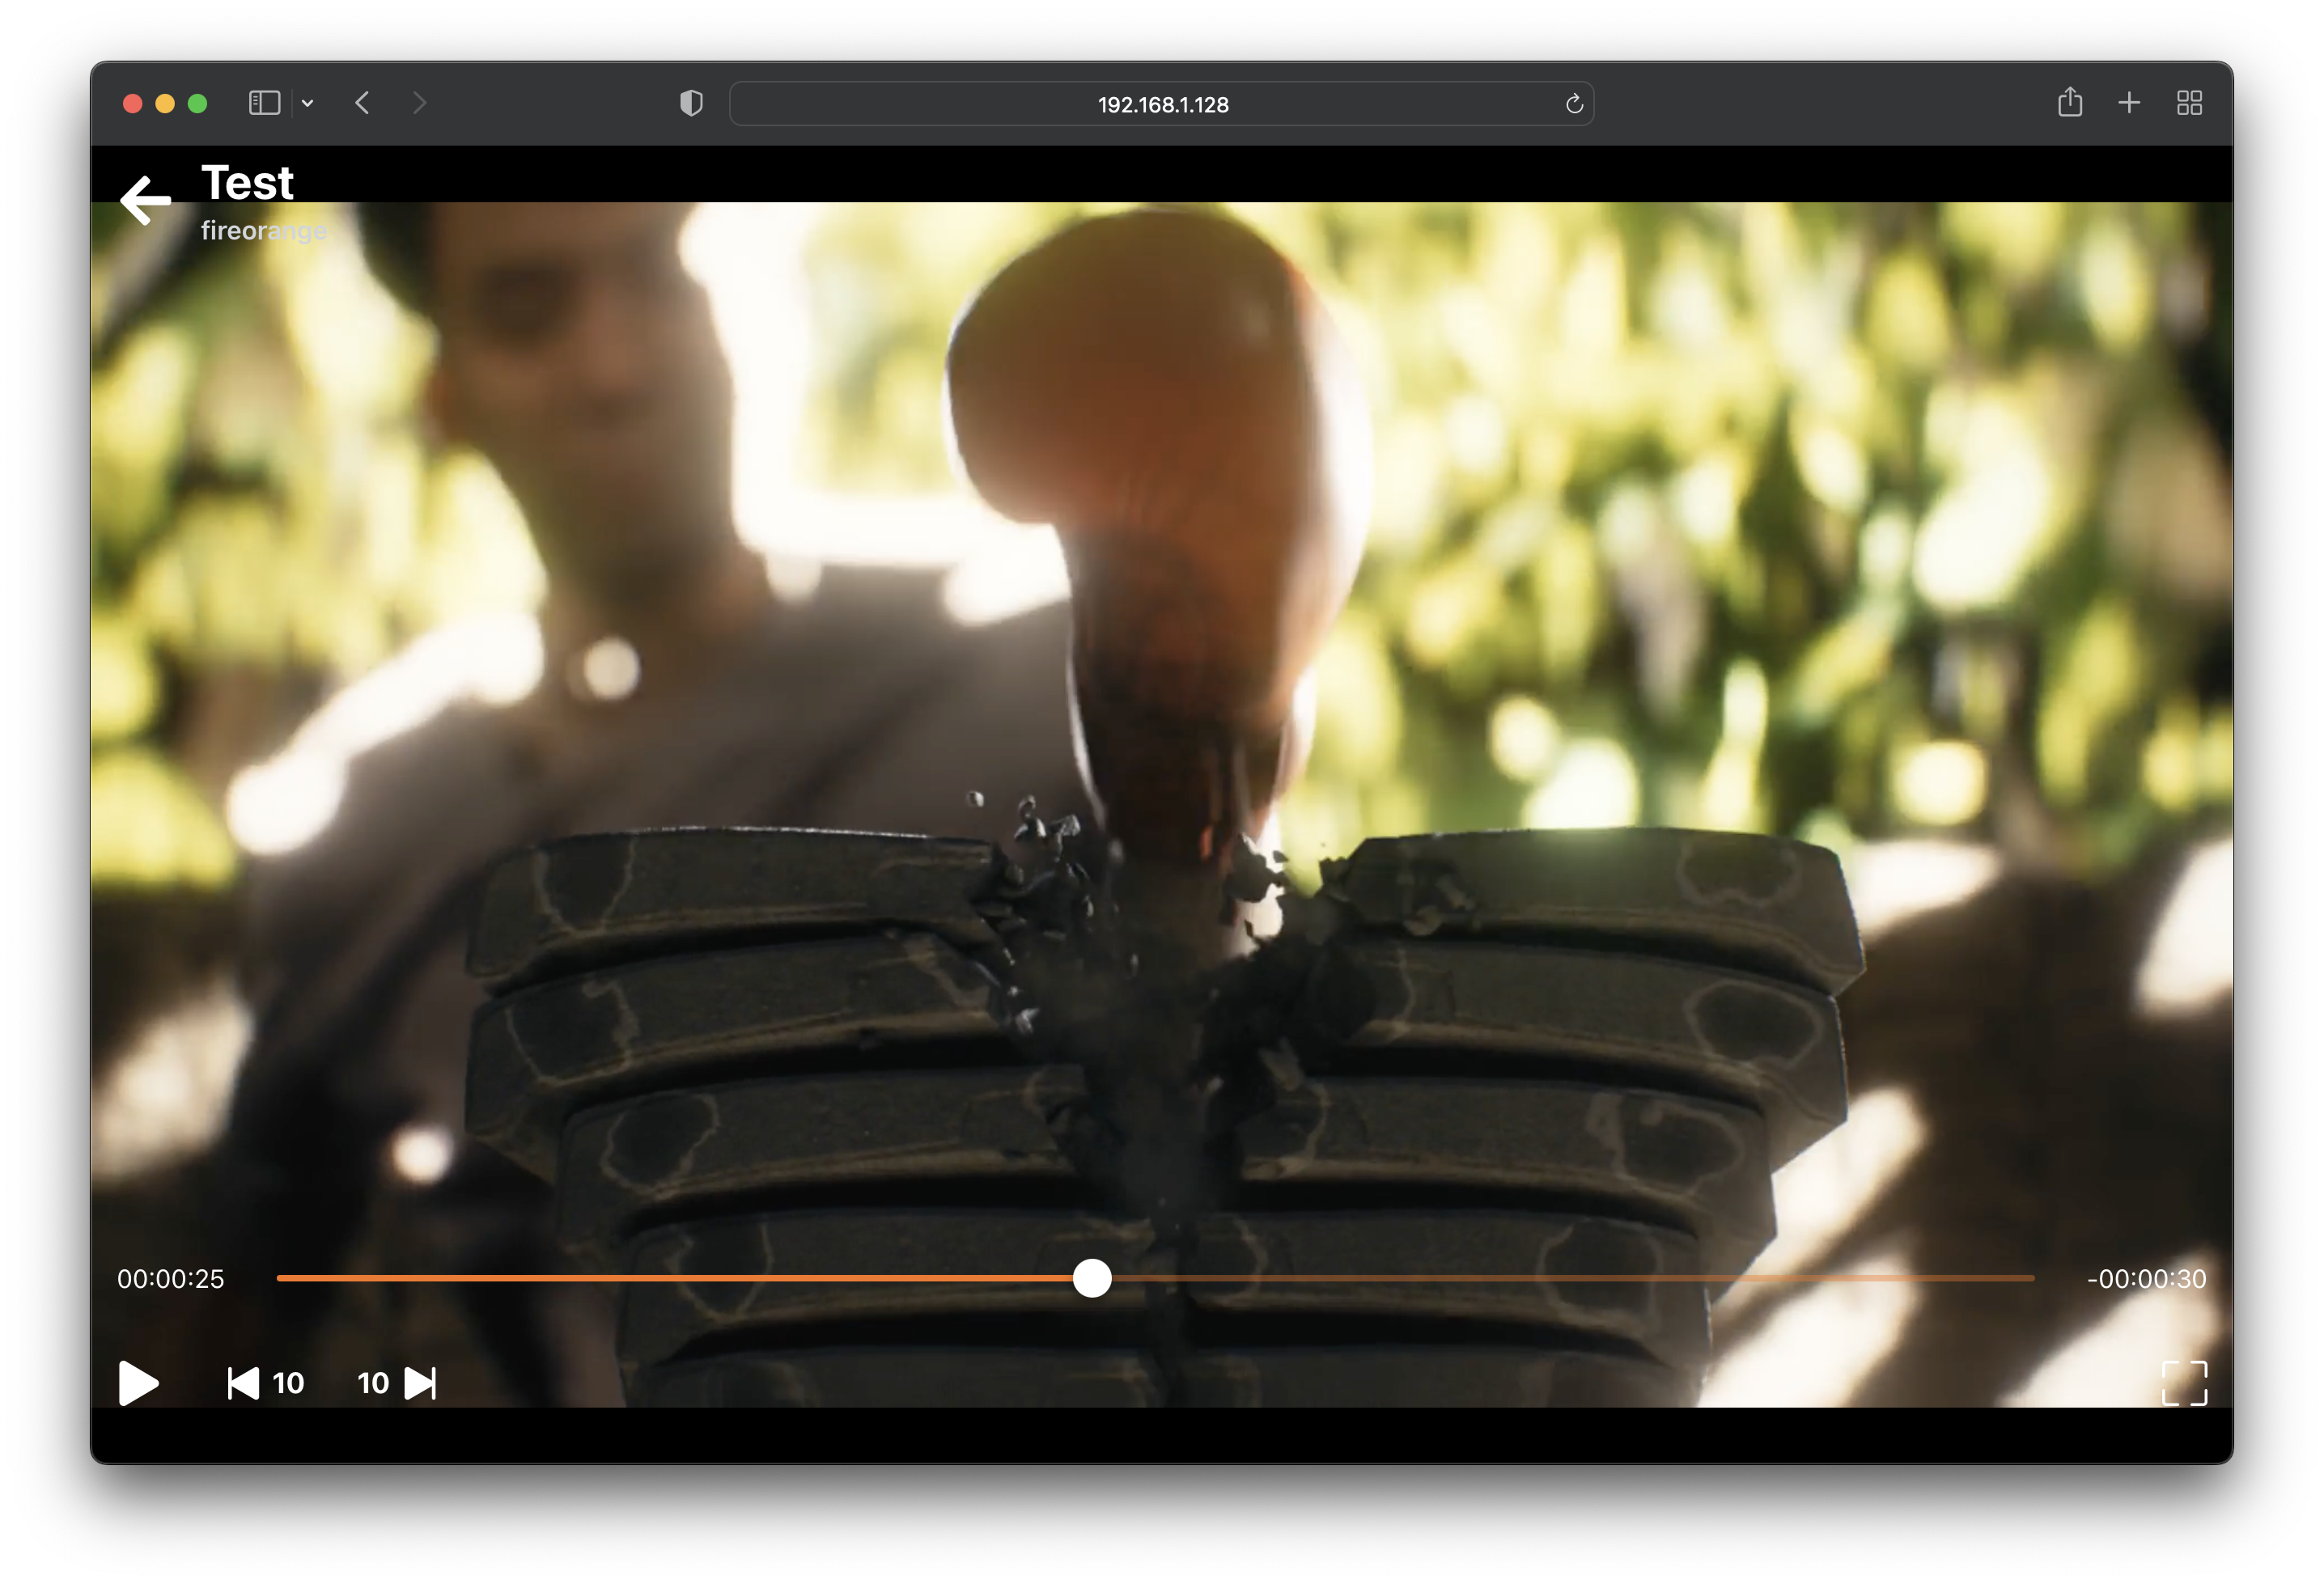
Task: Skip back 10 seconds
Action: click(265, 1383)
